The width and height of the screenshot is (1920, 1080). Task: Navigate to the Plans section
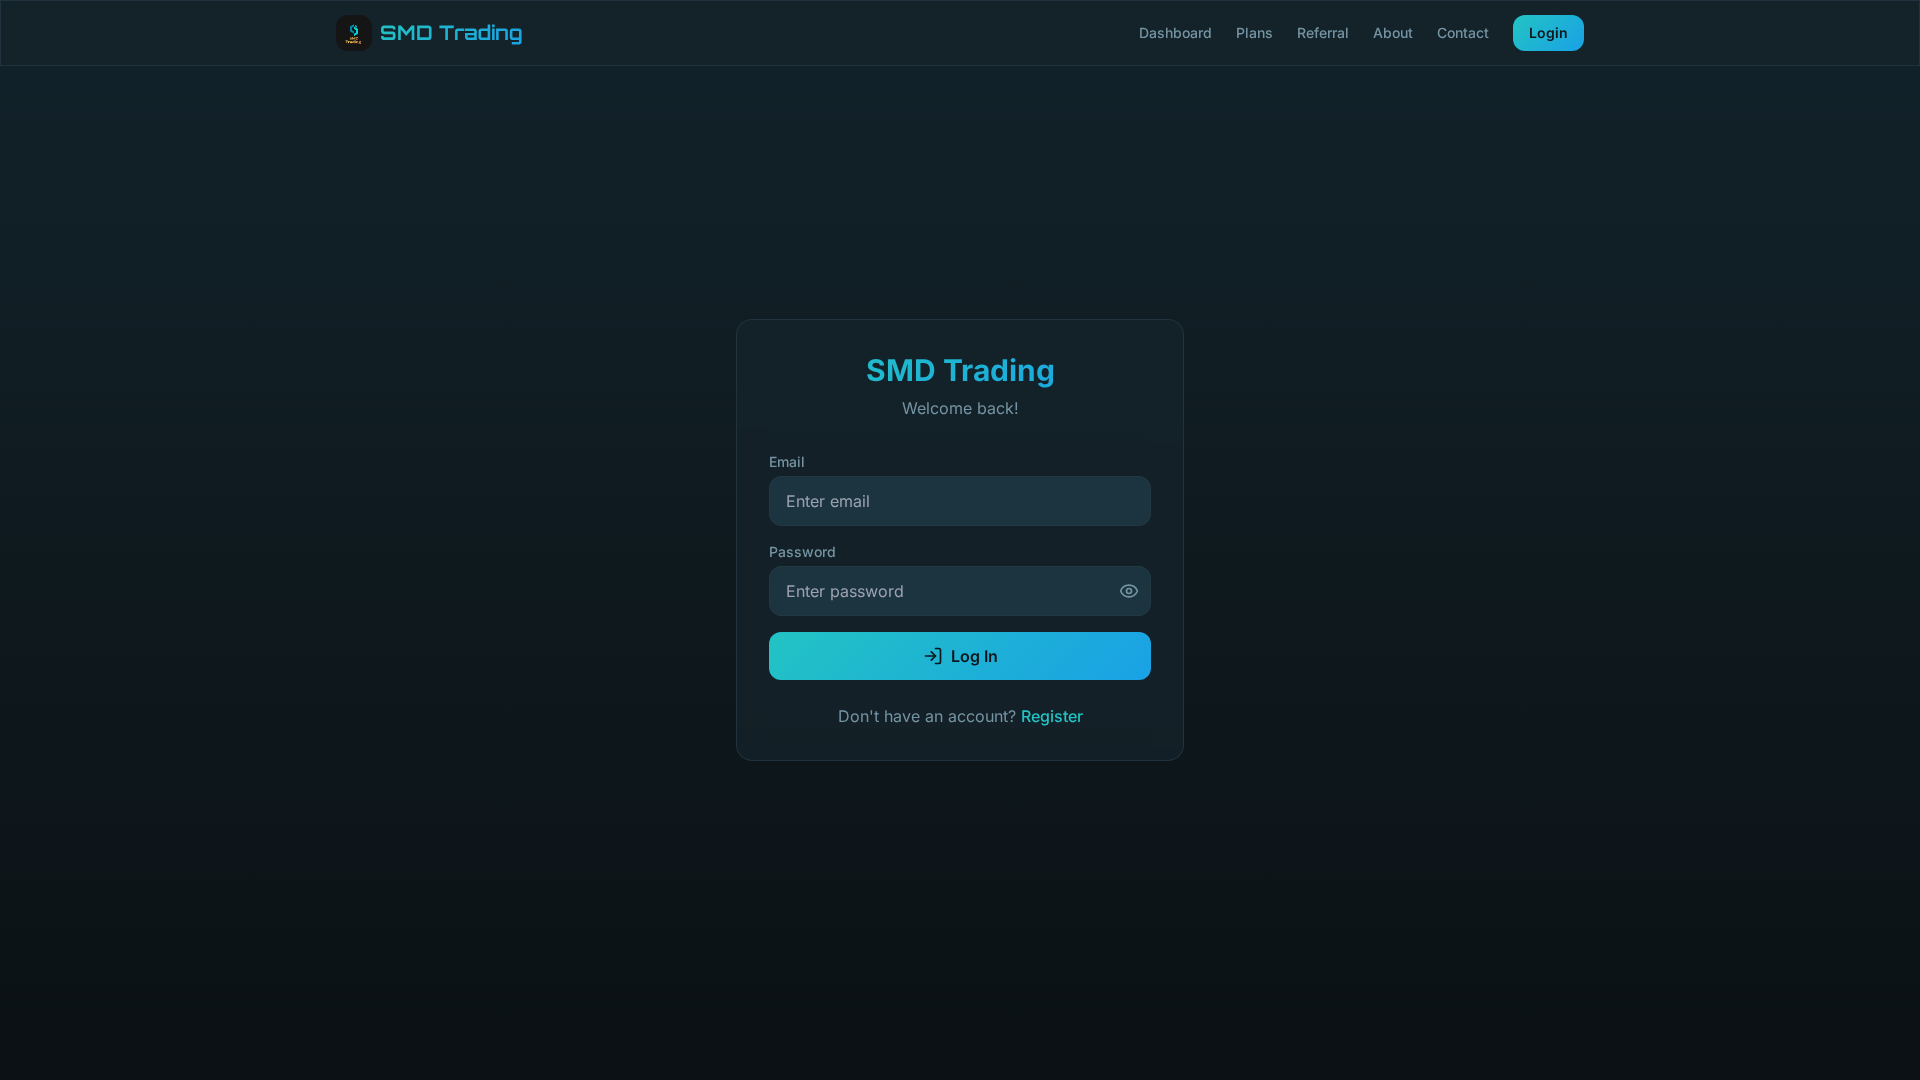(x=1254, y=33)
